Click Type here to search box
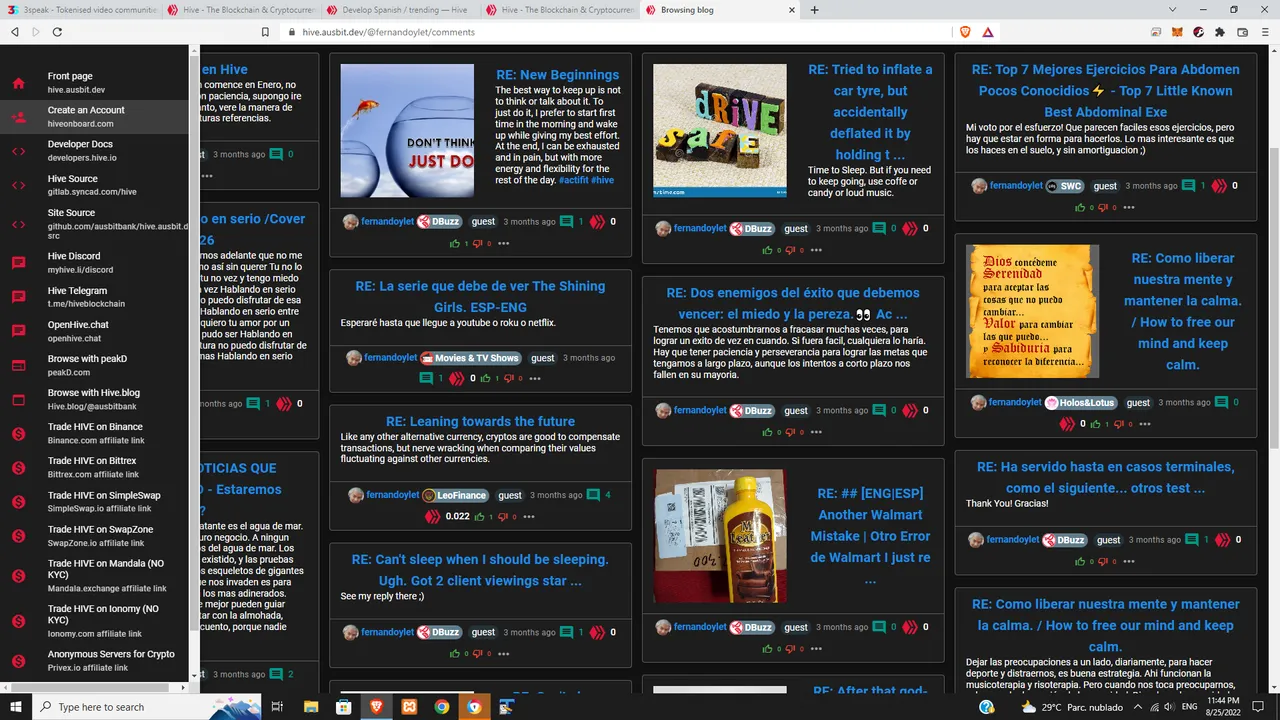This screenshot has width=1280, height=720. (x=133, y=706)
